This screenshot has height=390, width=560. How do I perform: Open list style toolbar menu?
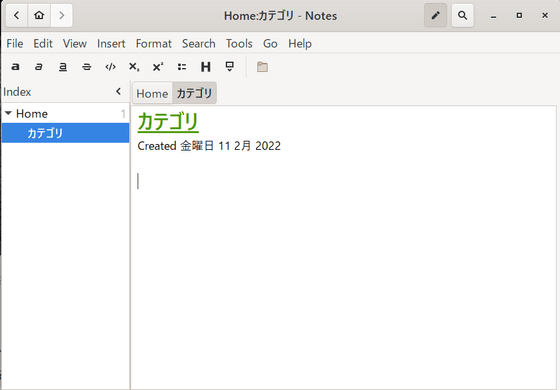pyautogui.click(x=182, y=67)
